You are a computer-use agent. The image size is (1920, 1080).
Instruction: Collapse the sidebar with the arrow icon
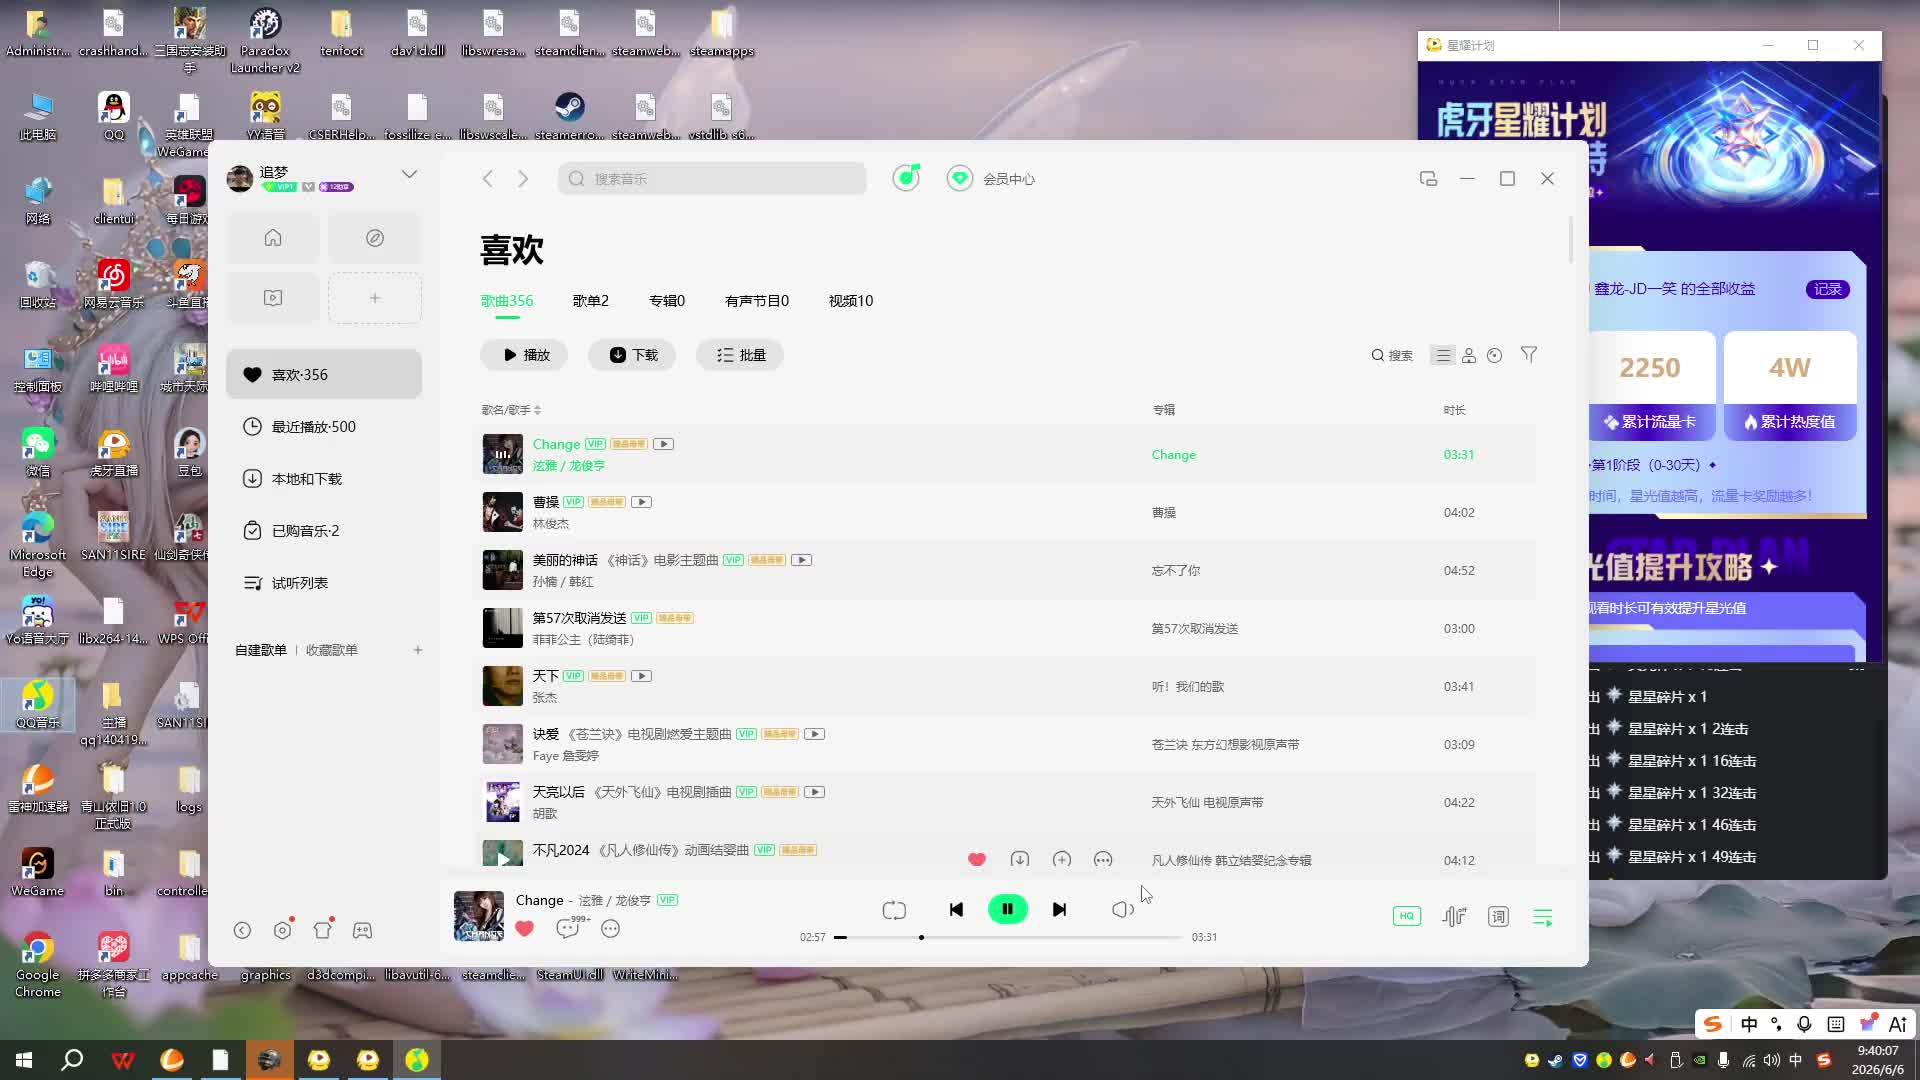tap(242, 930)
